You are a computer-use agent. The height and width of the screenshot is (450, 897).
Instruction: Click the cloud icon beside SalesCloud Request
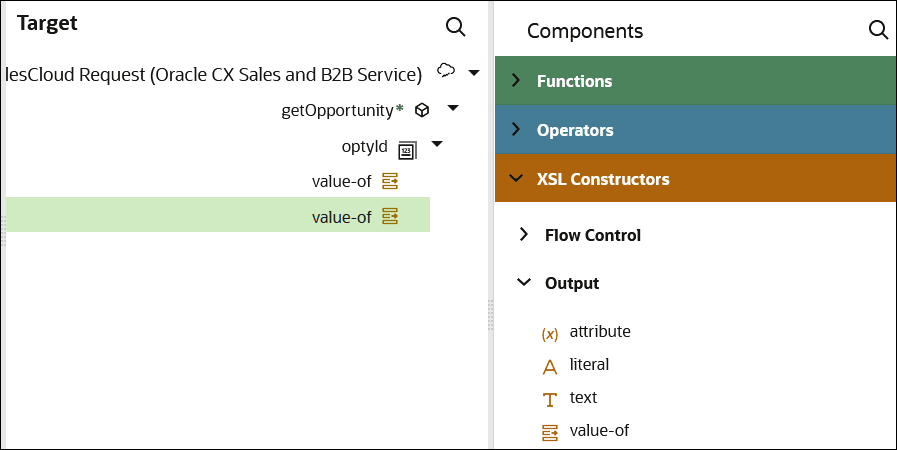tap(446, 72)
